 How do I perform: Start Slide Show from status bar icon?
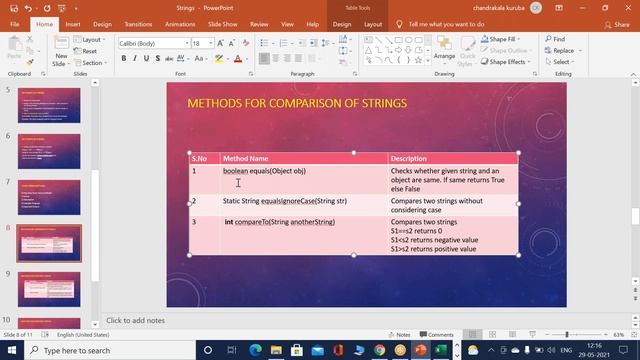coord(533,334)
